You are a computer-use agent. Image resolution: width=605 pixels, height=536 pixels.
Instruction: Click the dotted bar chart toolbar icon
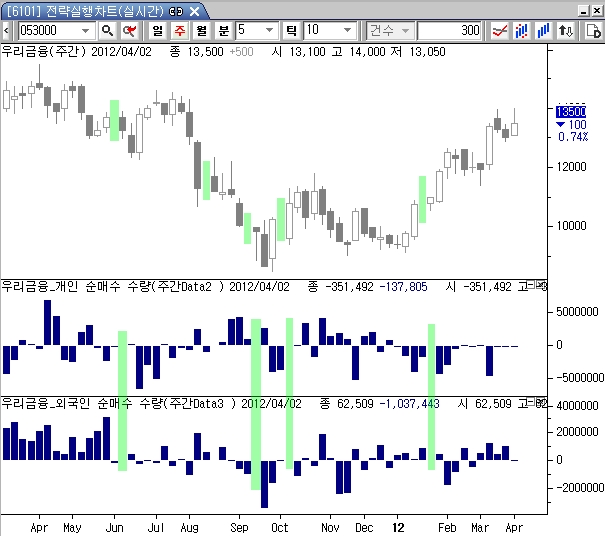coord(521,31)
